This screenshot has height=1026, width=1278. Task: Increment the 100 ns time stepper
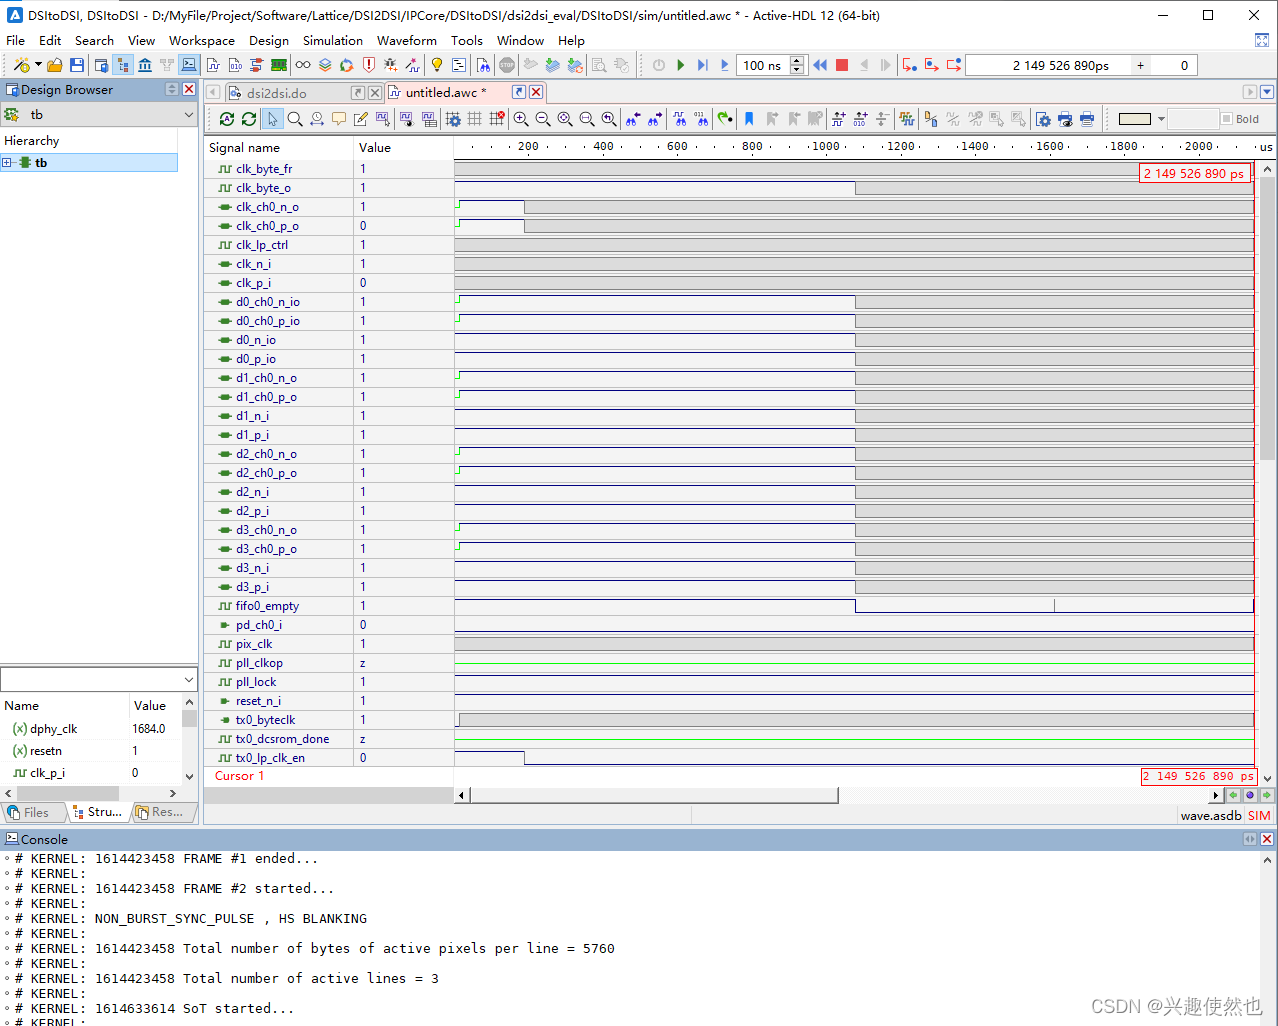[x=797, y=61]
